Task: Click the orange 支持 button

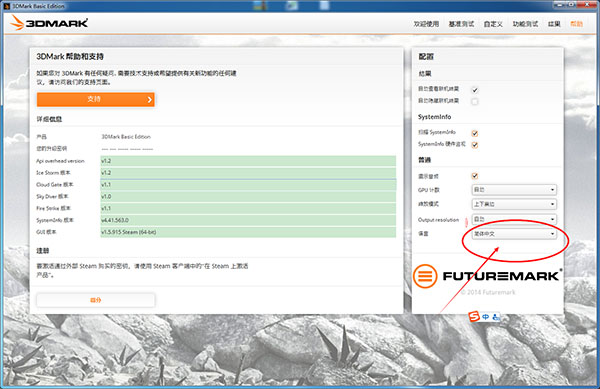Action: point(96,99)
